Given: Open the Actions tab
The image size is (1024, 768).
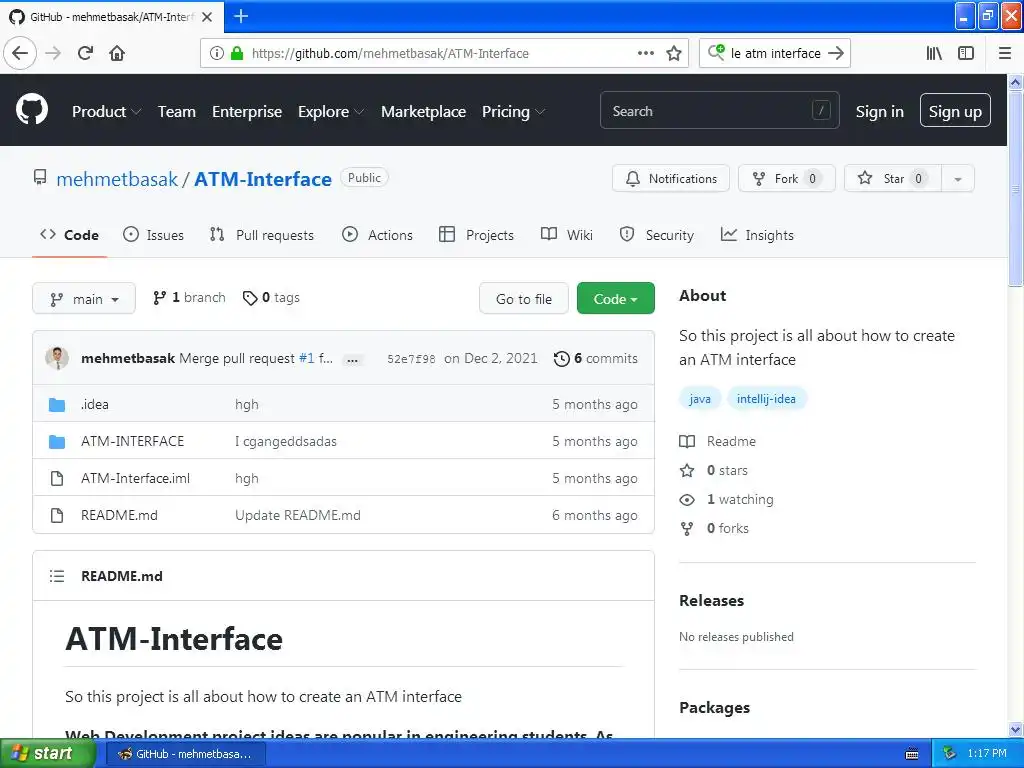Looking at the screenshot, I should tap(377, 235).
